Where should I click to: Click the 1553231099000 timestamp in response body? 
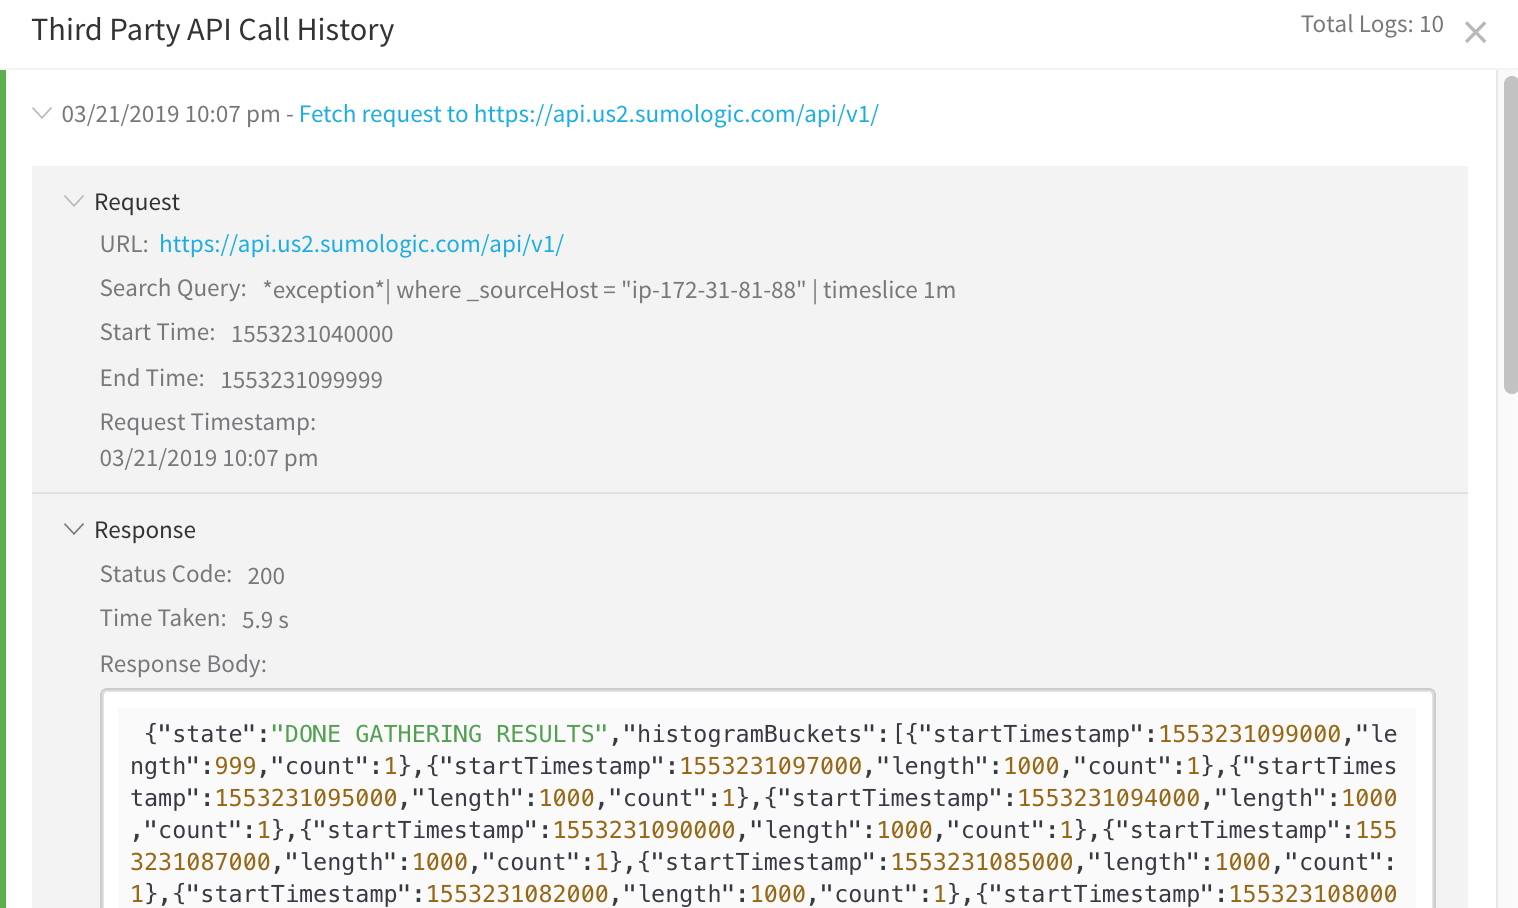tap(1250, 734)
